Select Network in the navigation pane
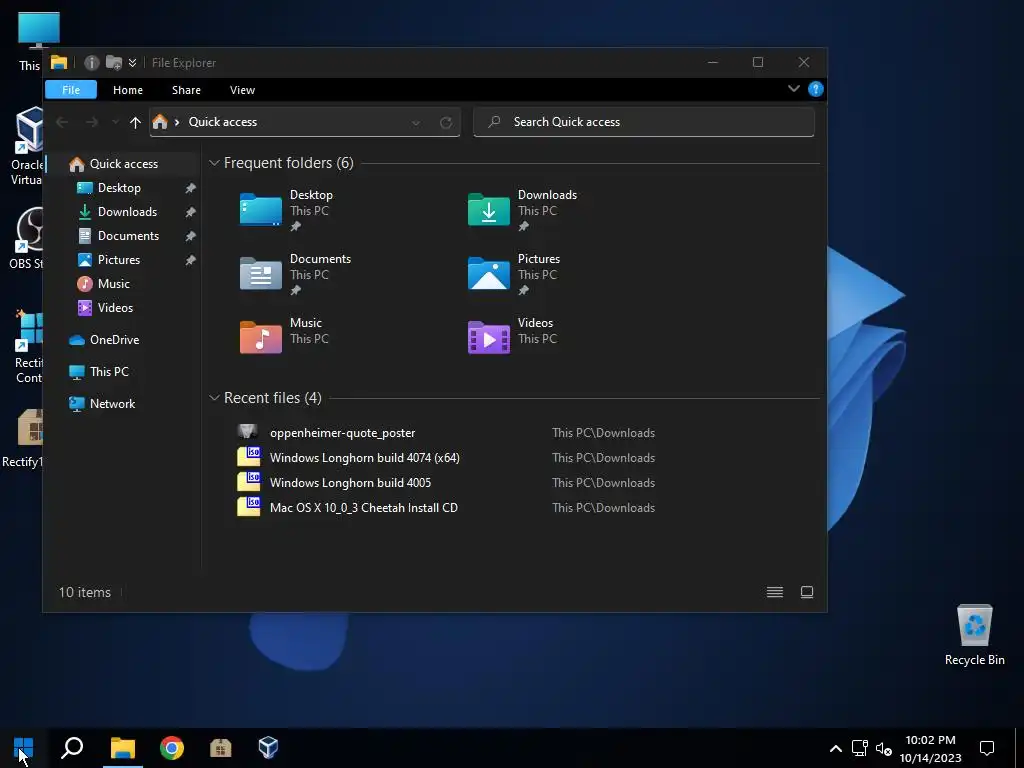Image resolution: width=1024 pixels, height=768 pixels. click(x=112, y=404)
